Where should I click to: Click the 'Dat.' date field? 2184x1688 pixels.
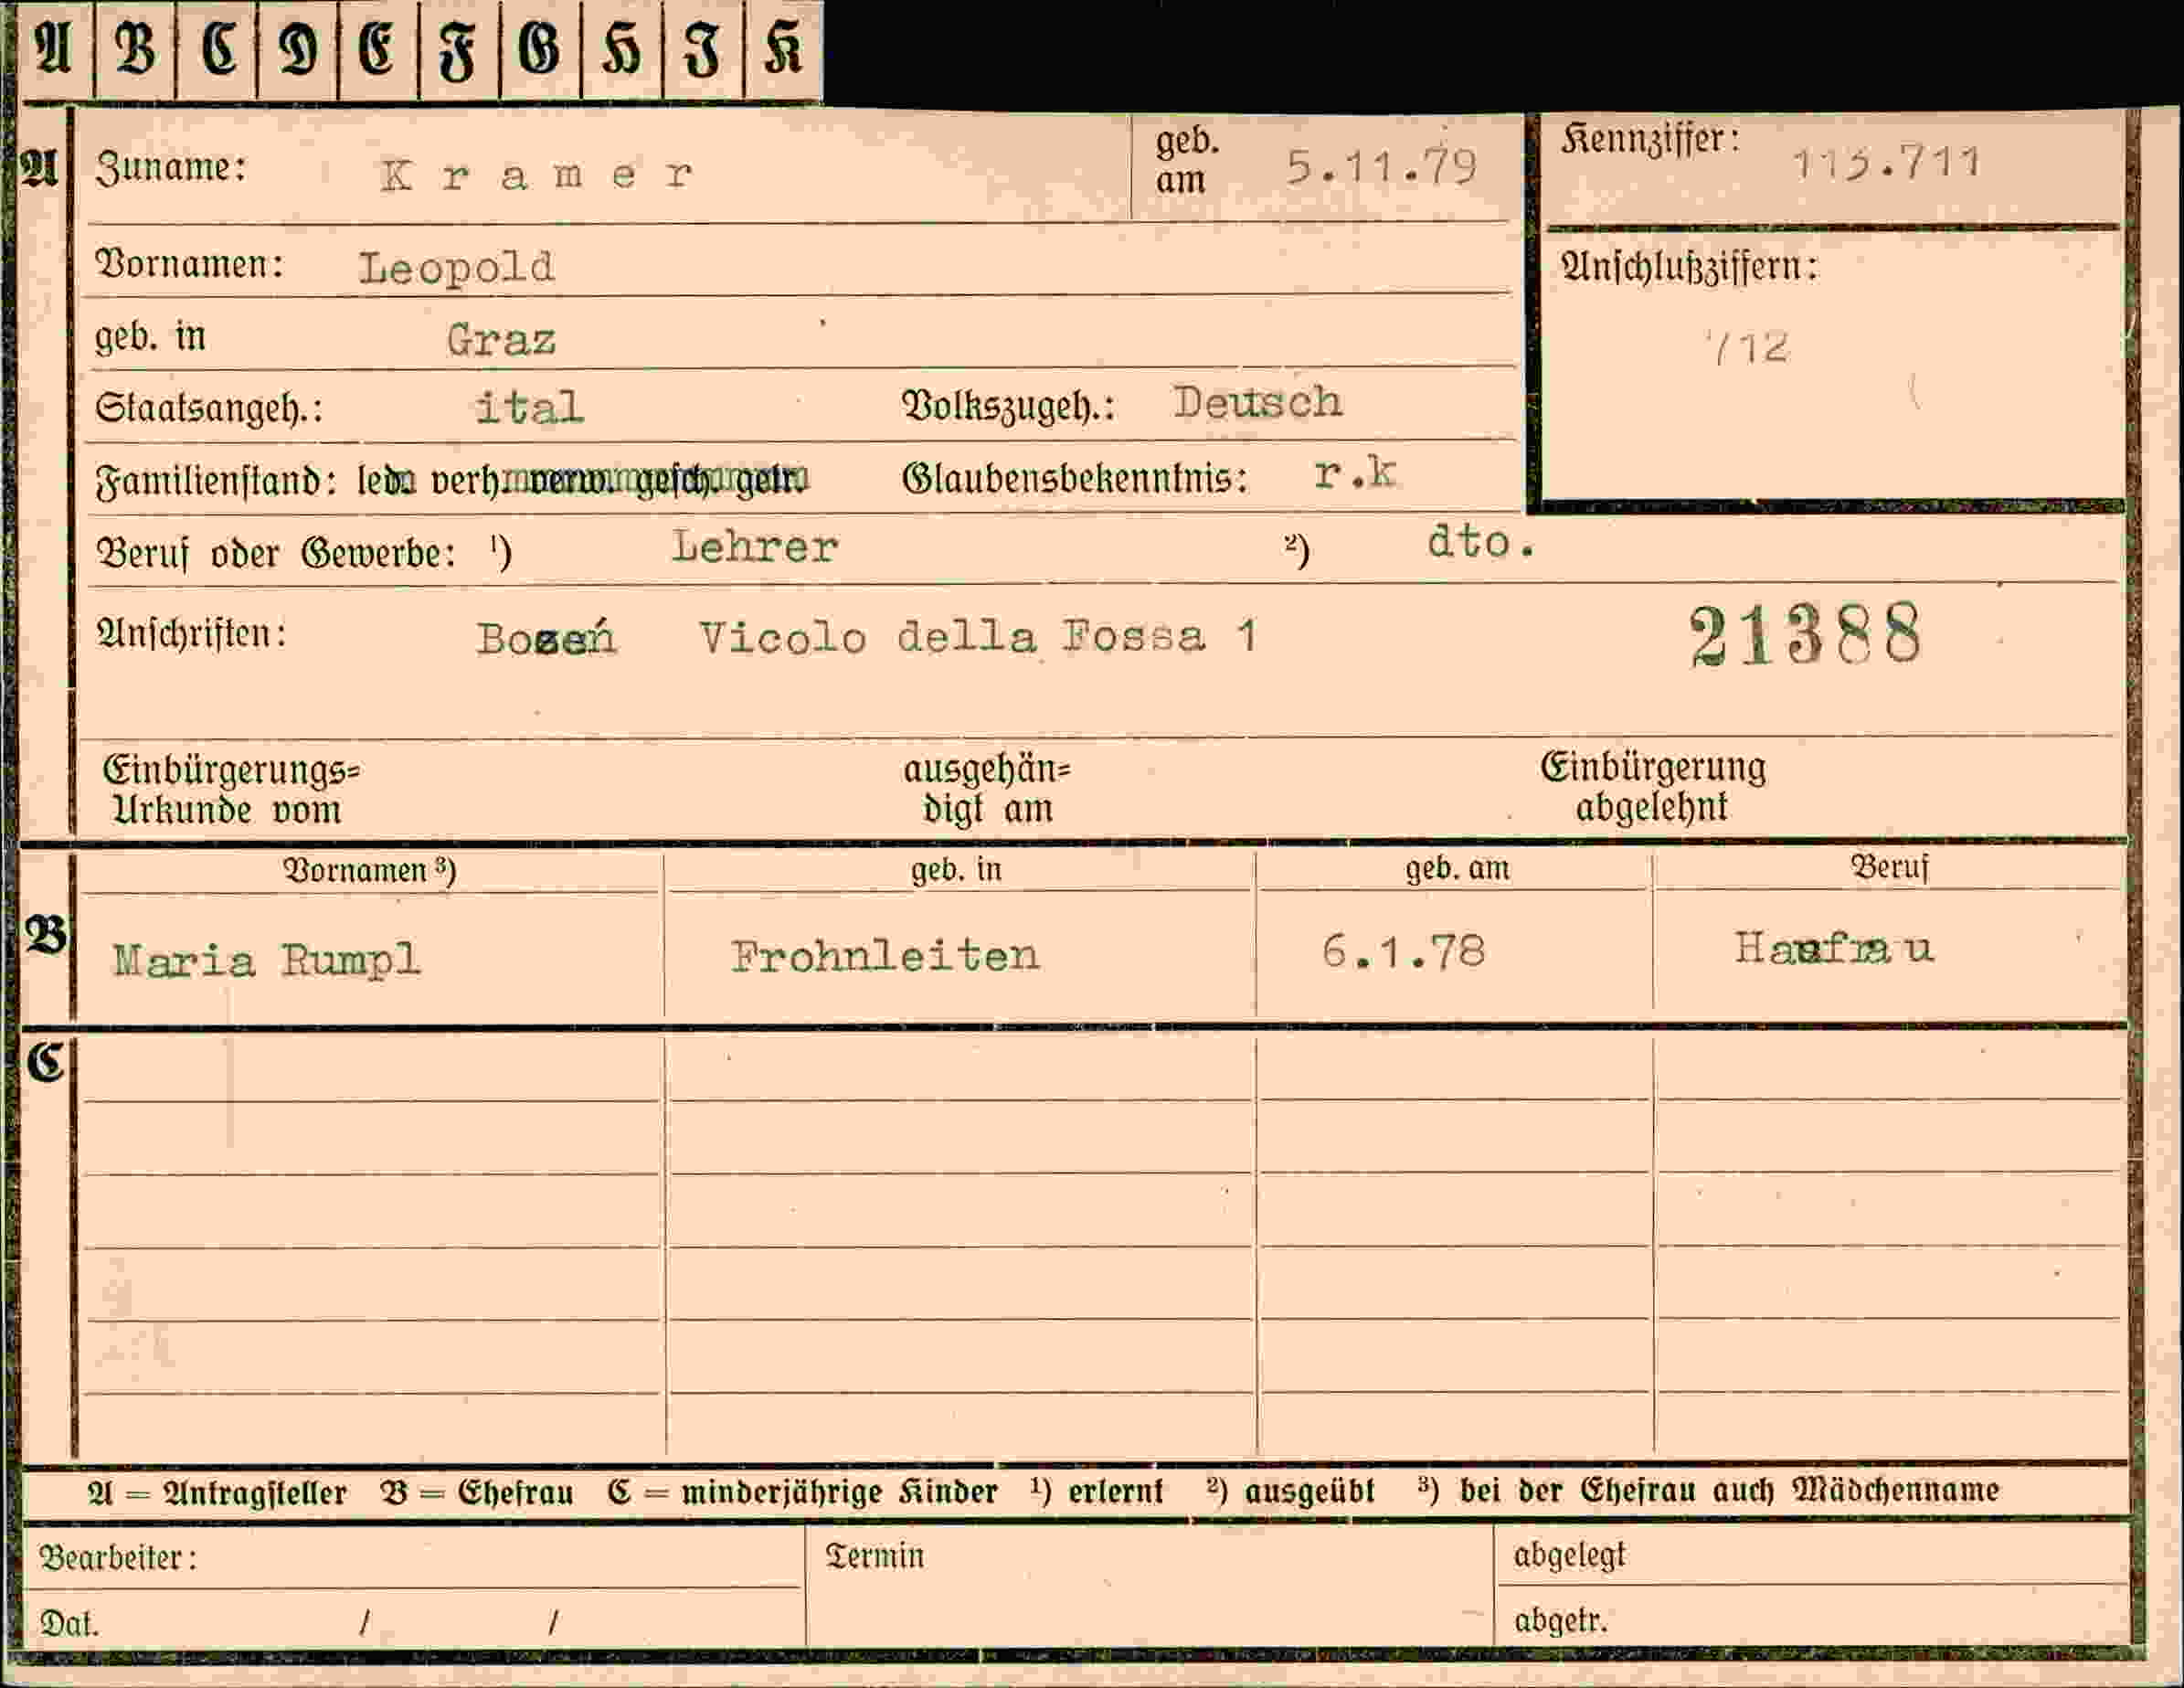tap(412, 1619)
